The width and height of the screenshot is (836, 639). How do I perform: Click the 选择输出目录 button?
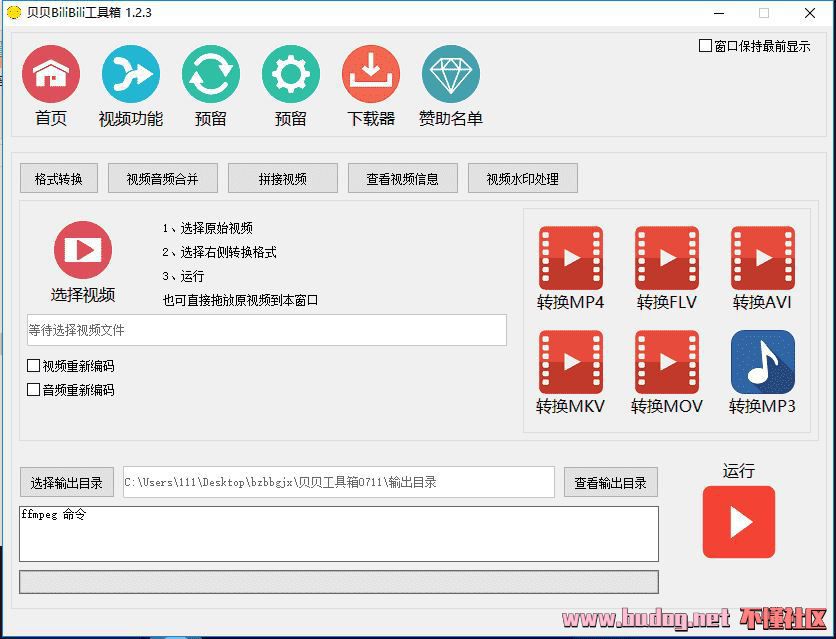tap(67, 482)
